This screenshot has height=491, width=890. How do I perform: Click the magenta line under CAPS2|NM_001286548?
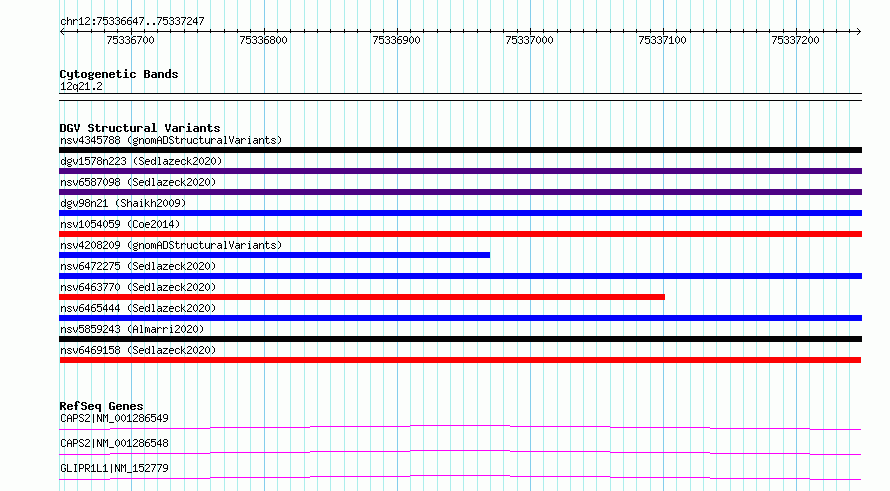click(x=460, y=452)
